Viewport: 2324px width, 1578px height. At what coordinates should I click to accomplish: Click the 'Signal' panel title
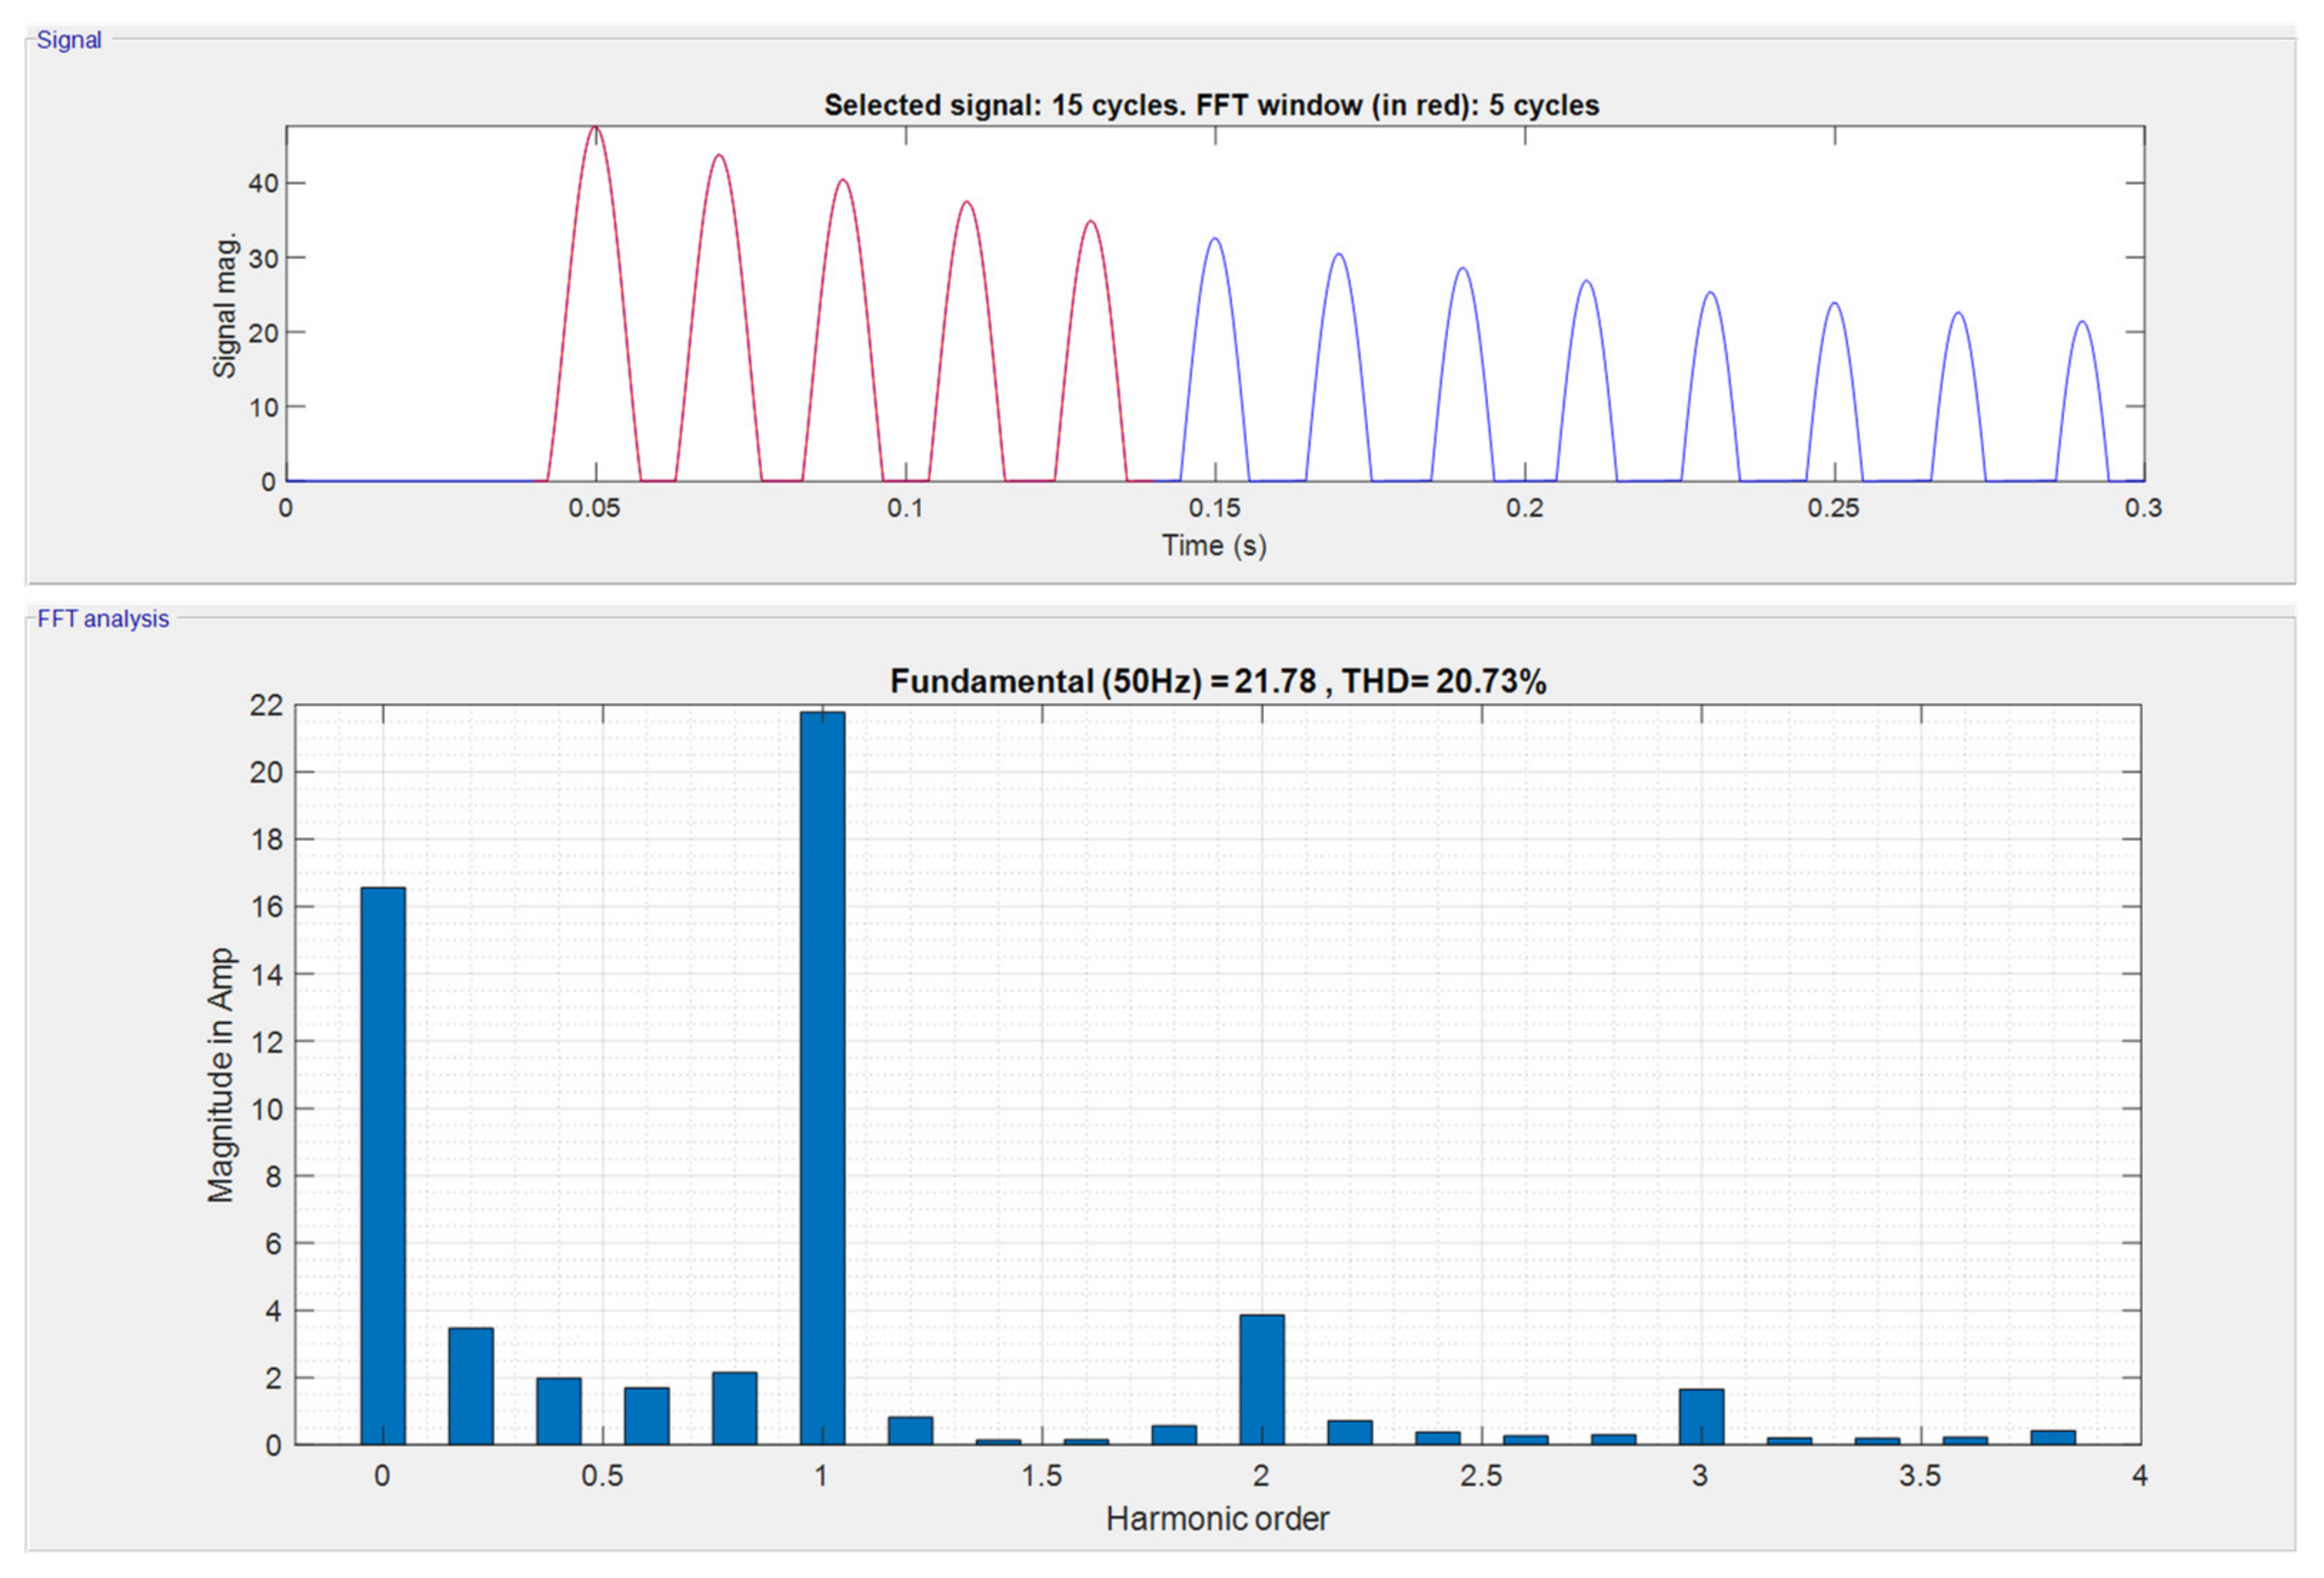69,40
